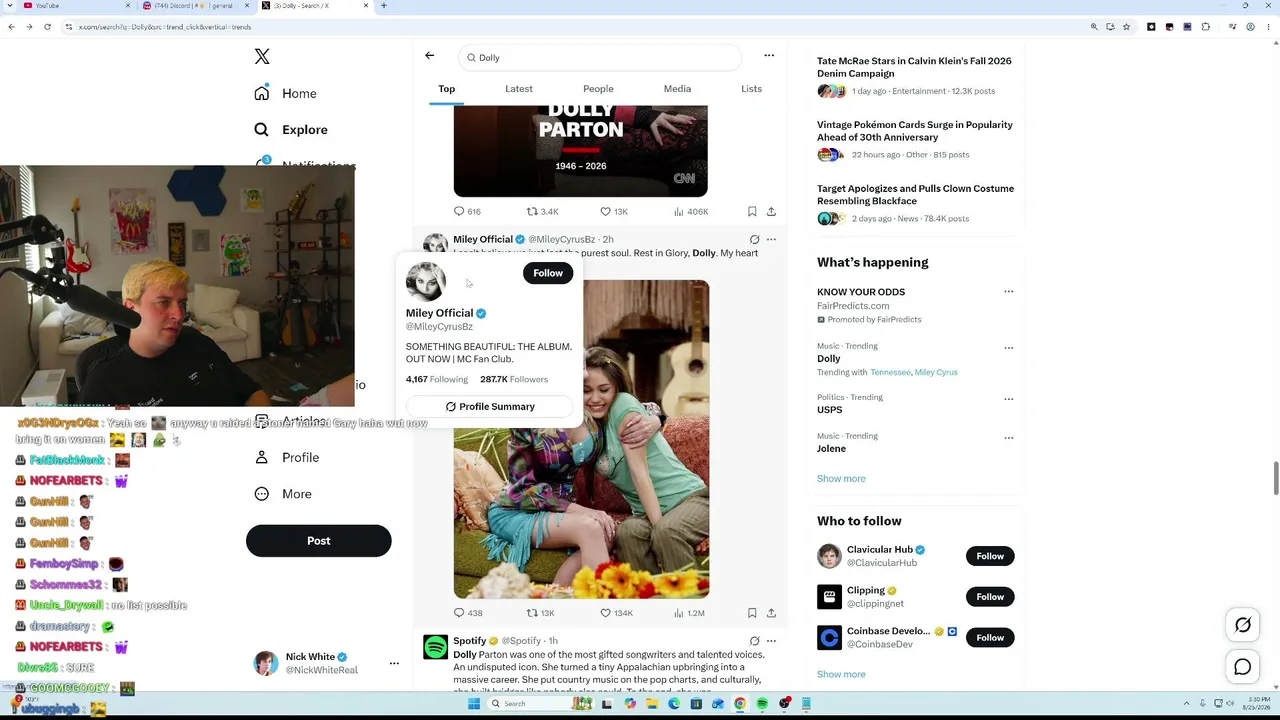The height and width of the screenshot is (720, 1280).
Task: Open a new browser tab
Action: pyautogui.click(x=384, y=6)
